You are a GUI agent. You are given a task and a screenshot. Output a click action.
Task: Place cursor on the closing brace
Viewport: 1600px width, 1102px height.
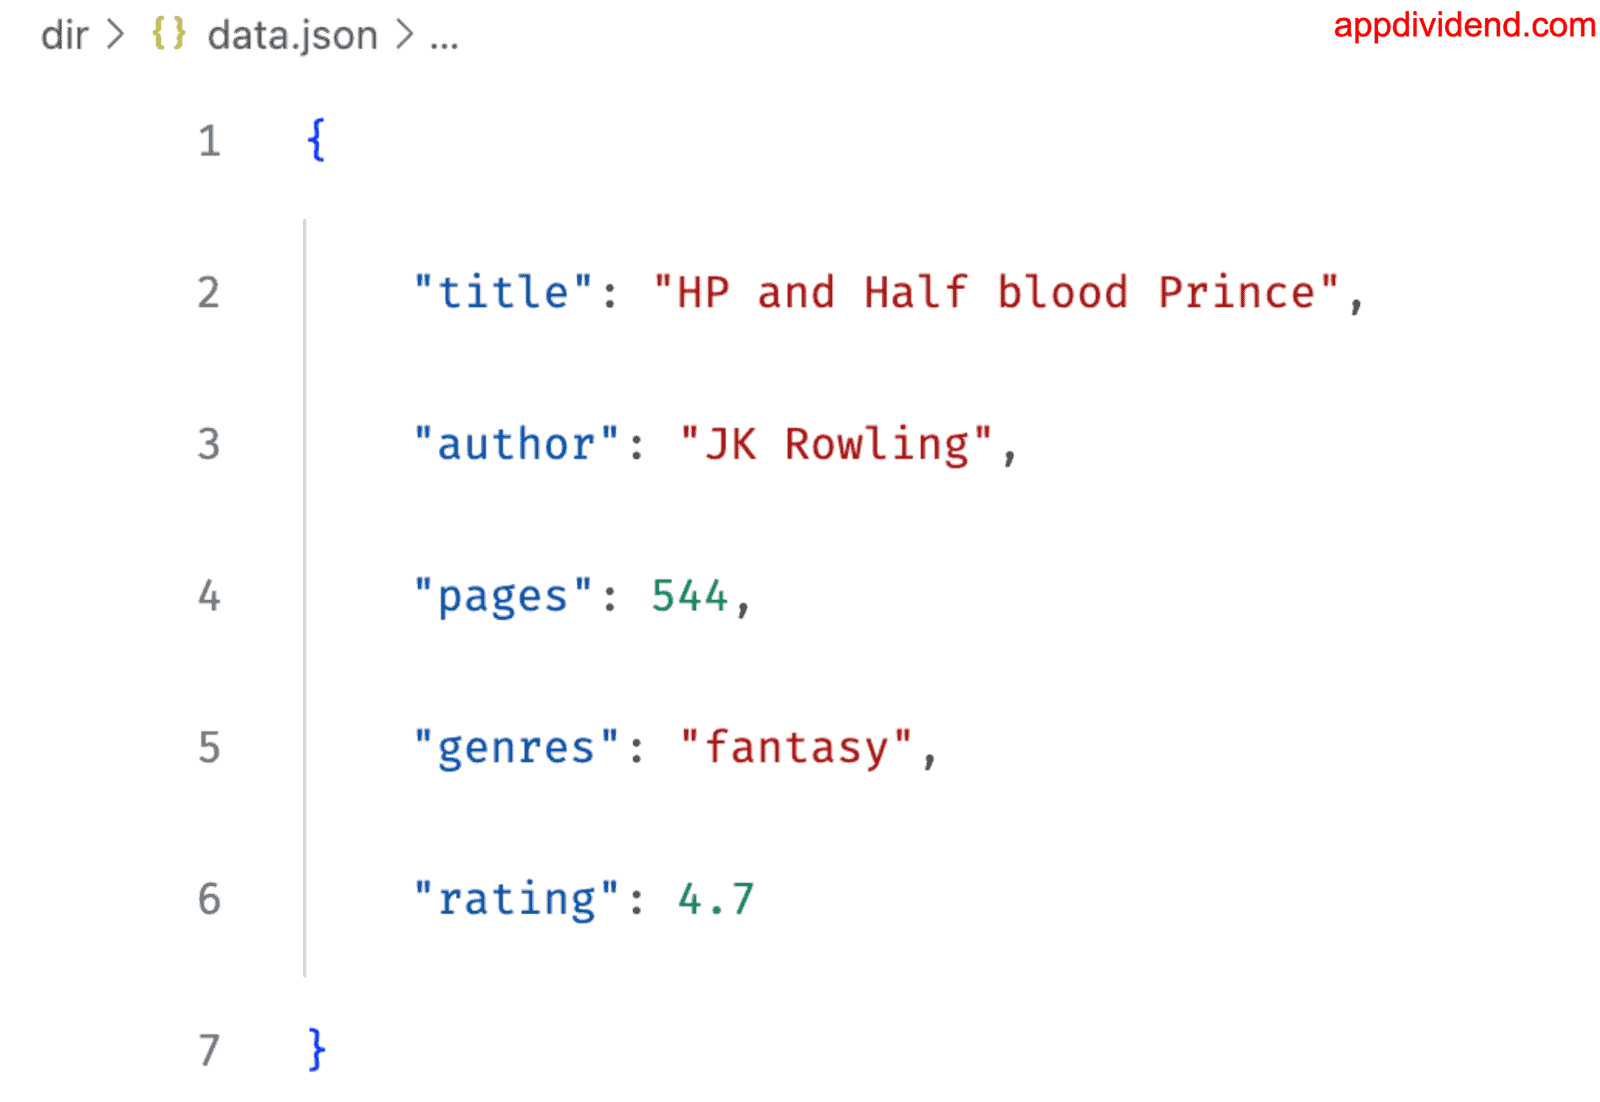point(316,1049)
